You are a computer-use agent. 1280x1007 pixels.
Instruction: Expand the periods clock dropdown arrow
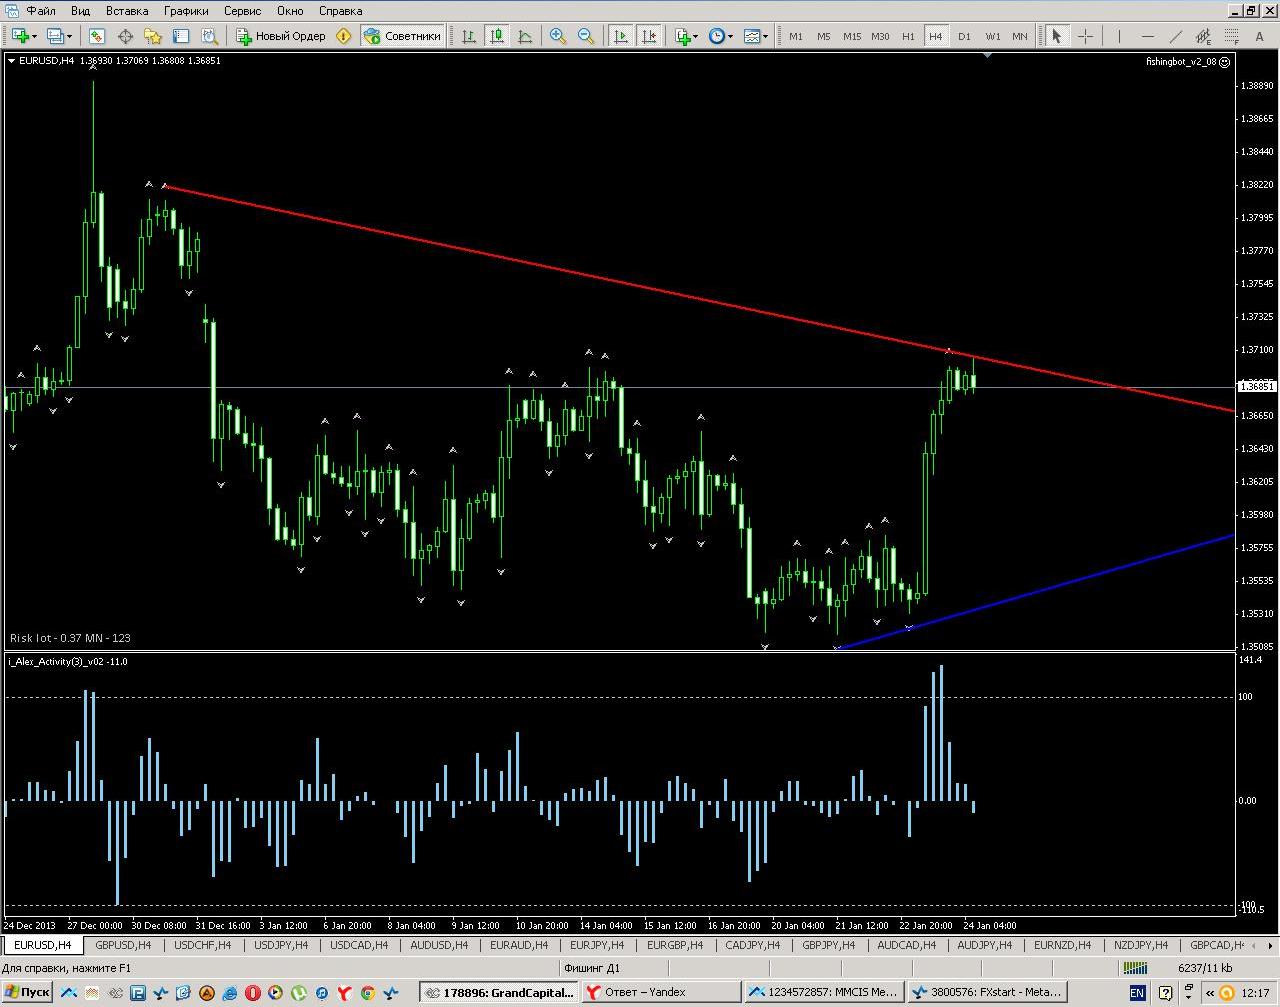(x=731, y=36)
